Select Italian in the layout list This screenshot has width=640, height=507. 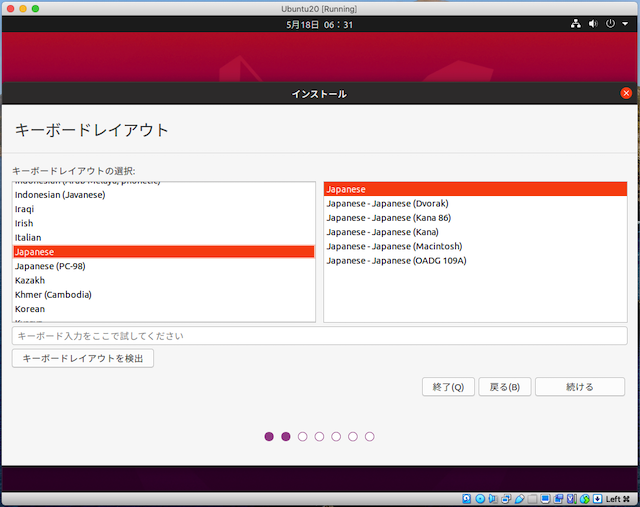164,238
